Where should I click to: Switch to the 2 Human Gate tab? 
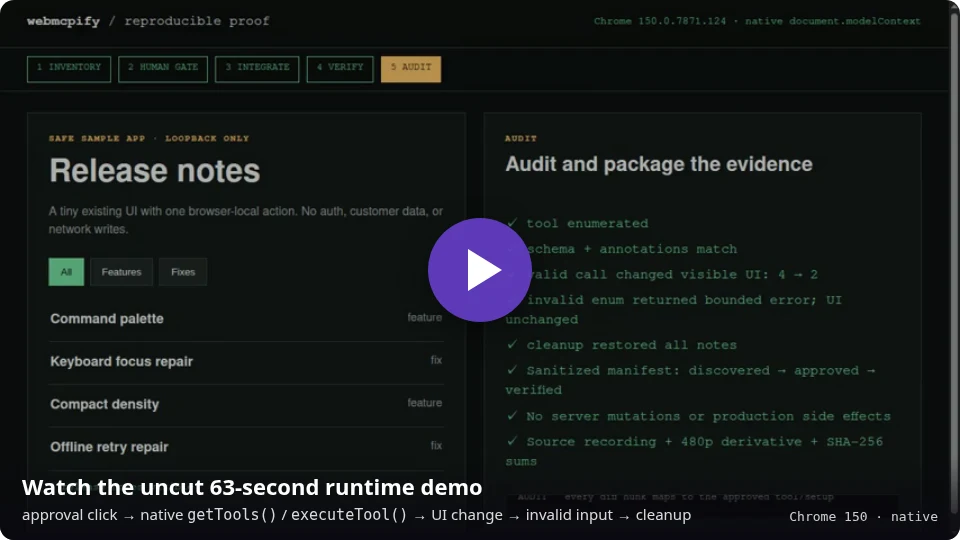[x=163, y=69]
